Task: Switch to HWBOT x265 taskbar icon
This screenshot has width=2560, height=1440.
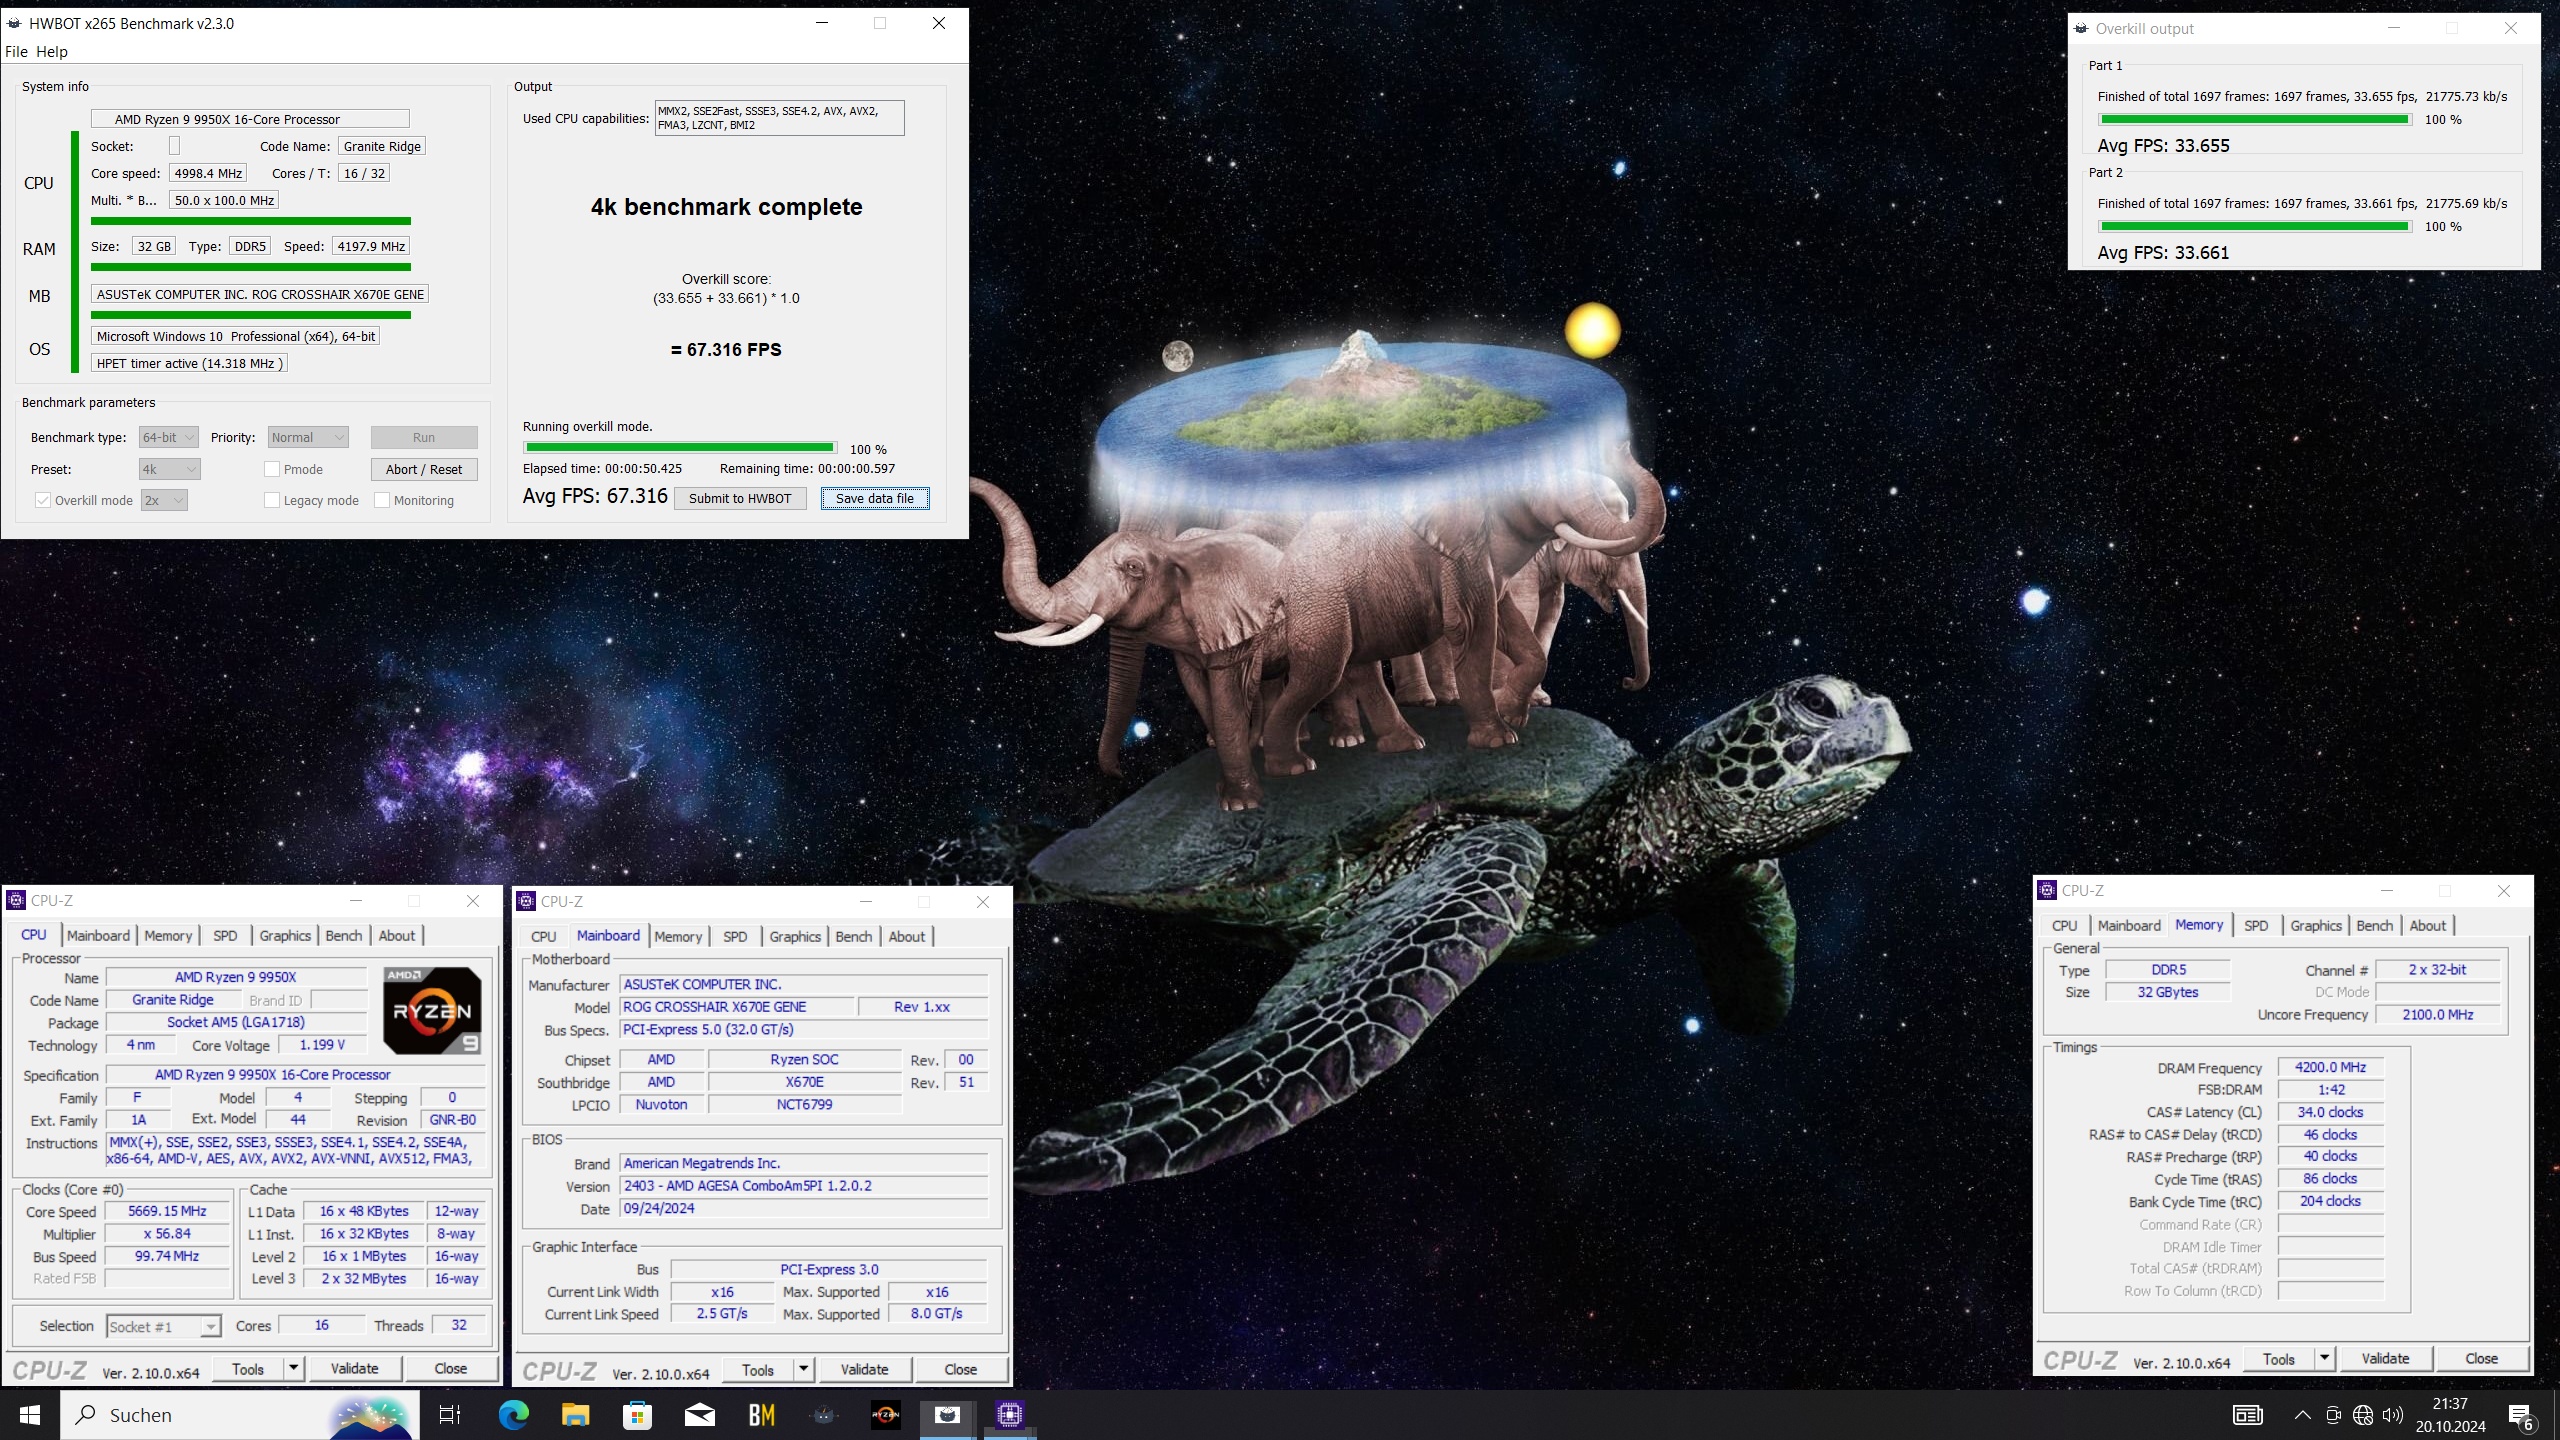Action: click(x=947, y=1415)
